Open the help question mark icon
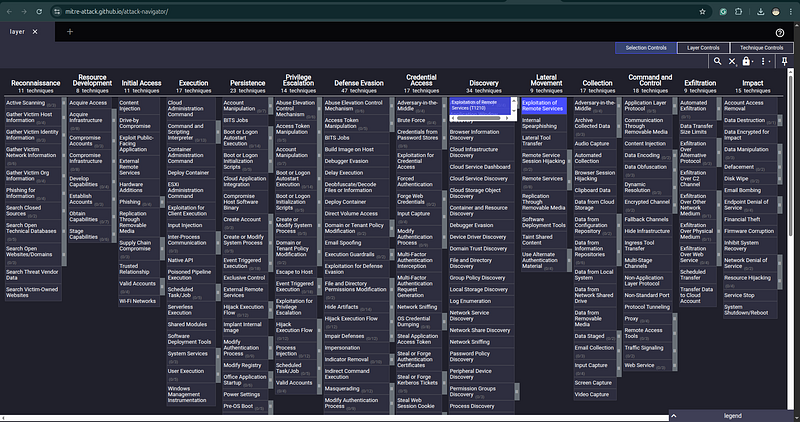The image size is (800, 422). click(x=780, y=33)
